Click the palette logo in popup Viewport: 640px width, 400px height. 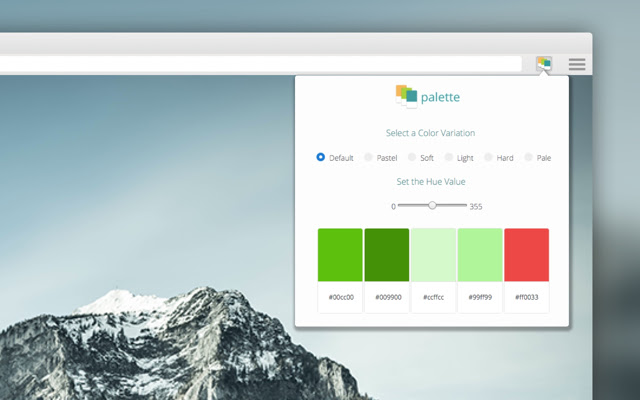(x=406, y=96)
